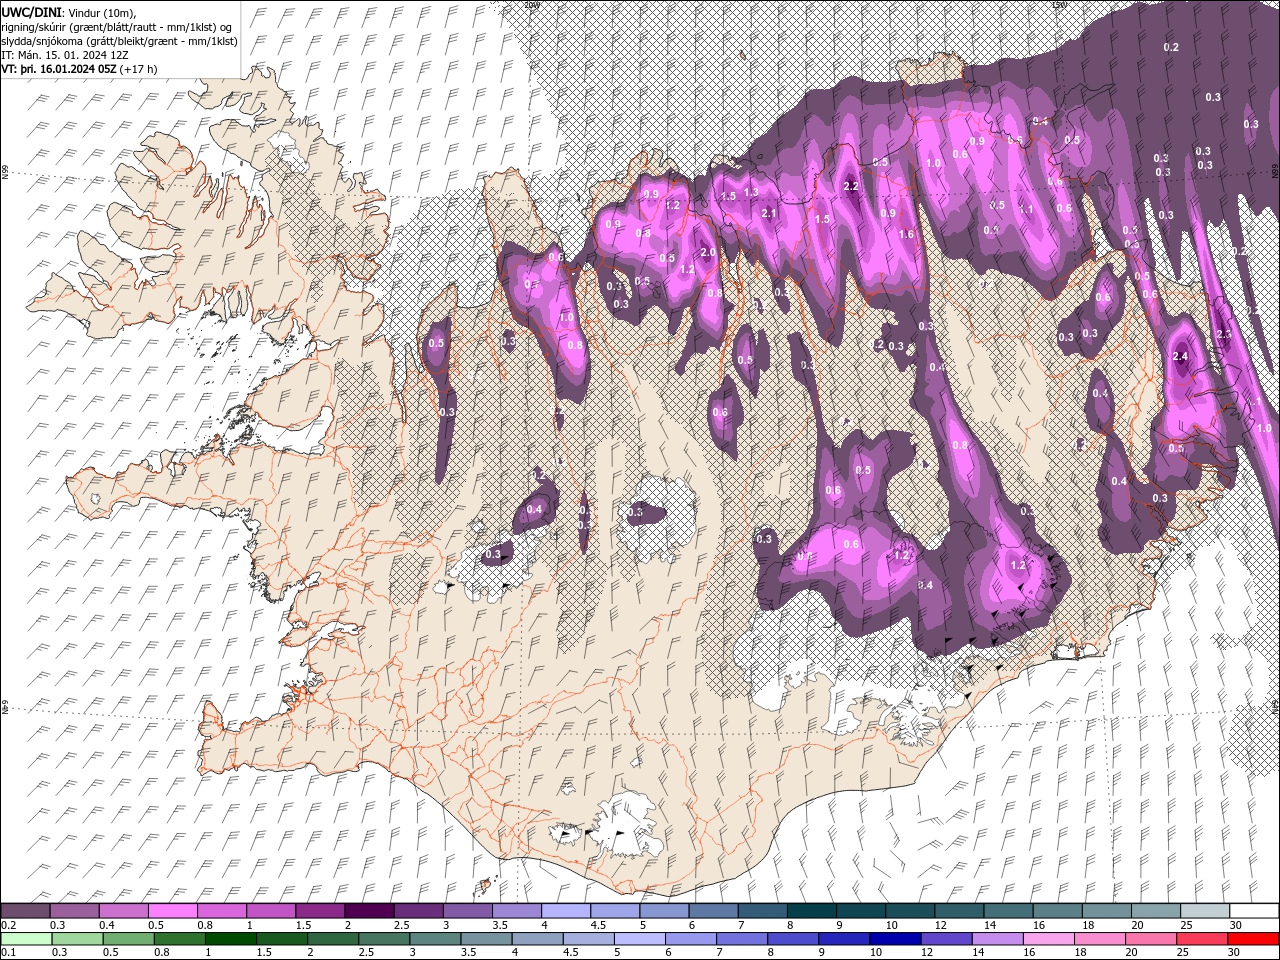Click the '0.2' label in the snow scale
Screen dimensions: 1280x960
(x=9, y=925)
